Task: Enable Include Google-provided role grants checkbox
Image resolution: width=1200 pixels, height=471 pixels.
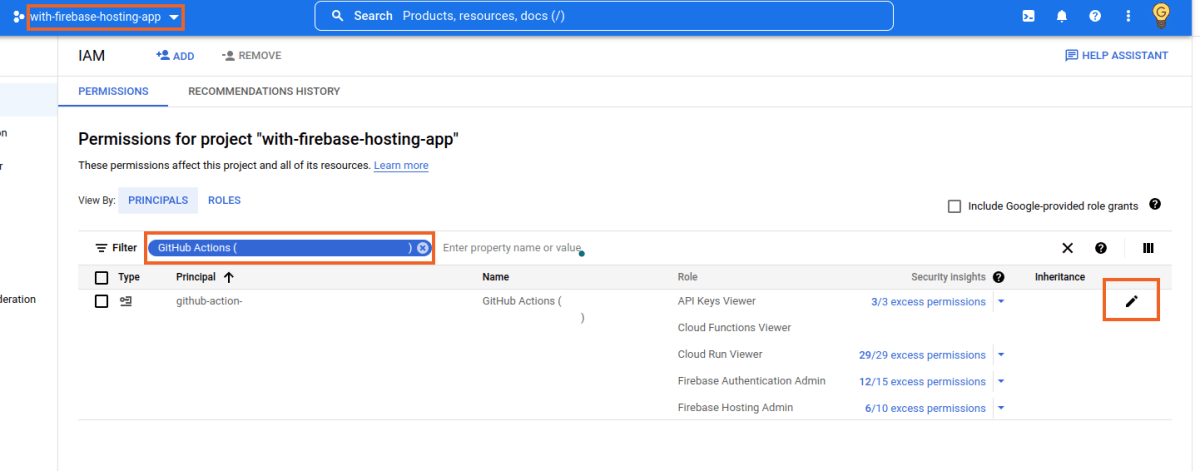Action: 954,206
